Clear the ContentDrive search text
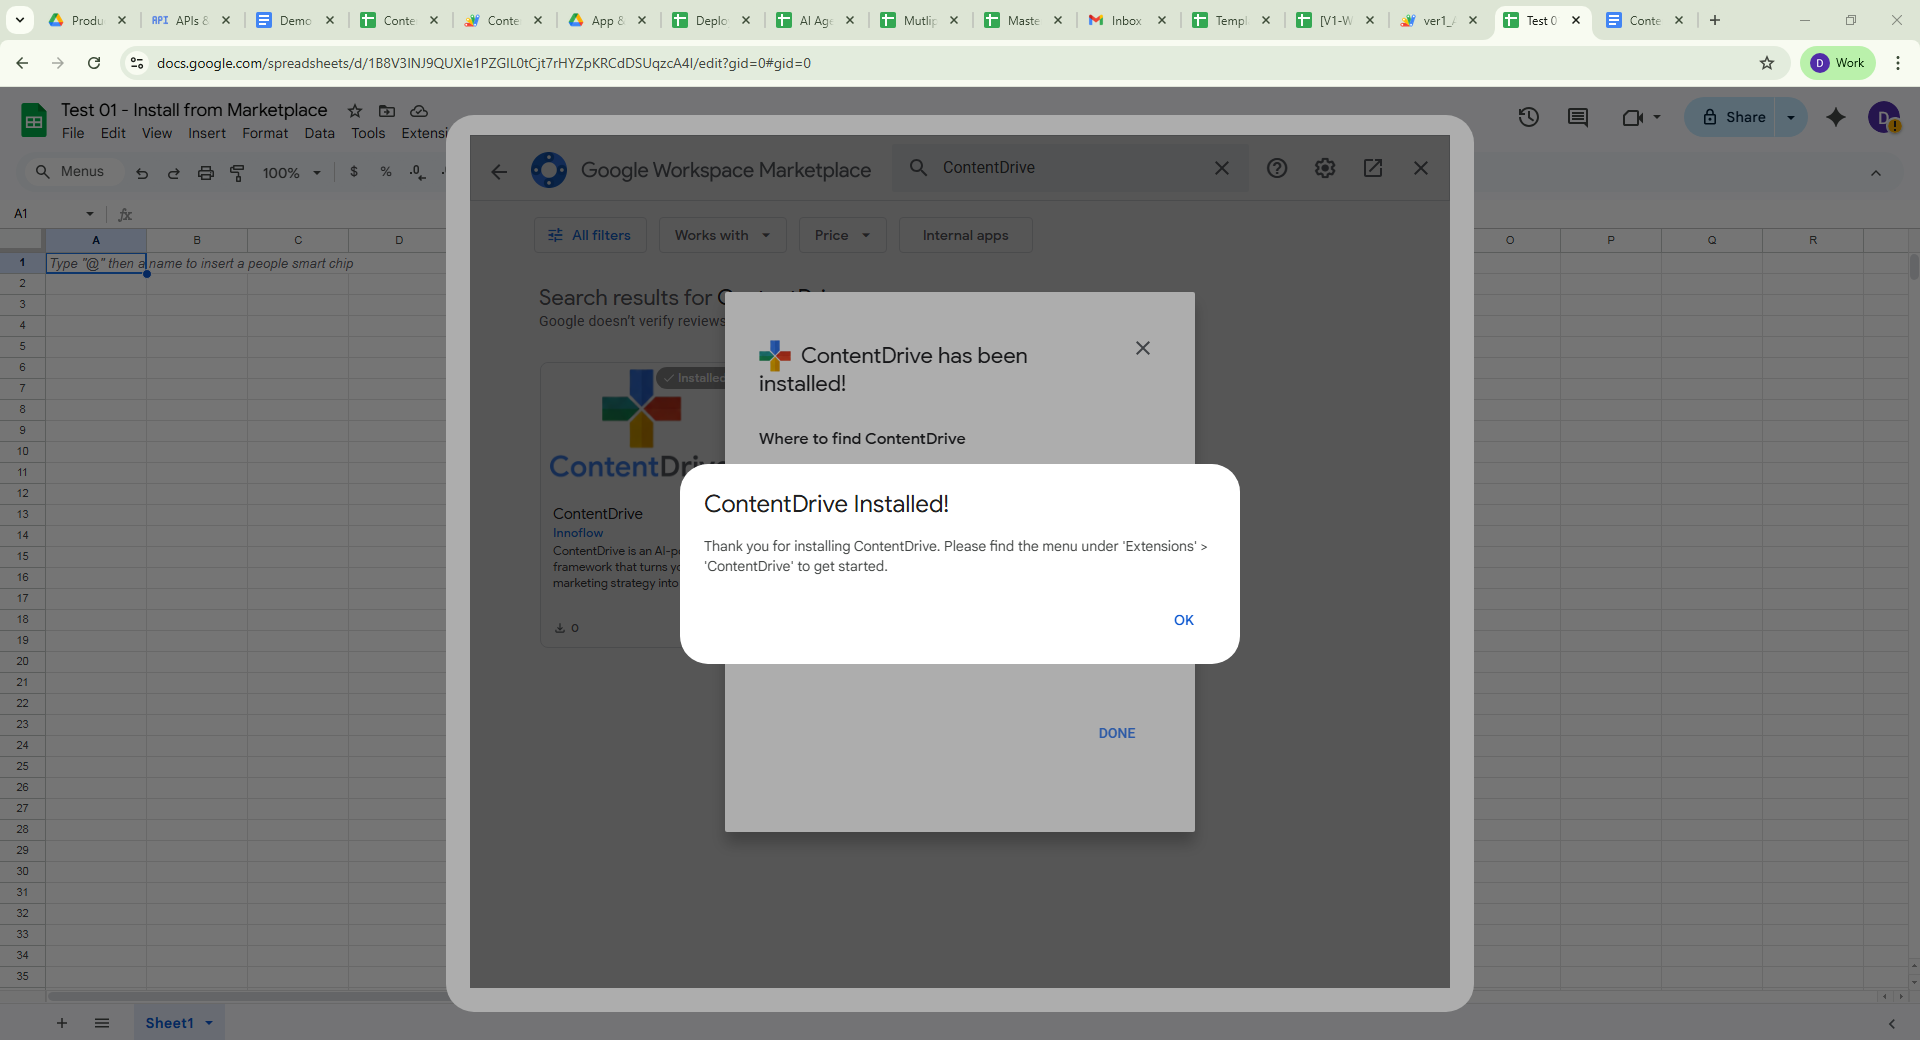Image resolution: width=1920 pixels, height=1040 pixels. [x=1222, y=168]
